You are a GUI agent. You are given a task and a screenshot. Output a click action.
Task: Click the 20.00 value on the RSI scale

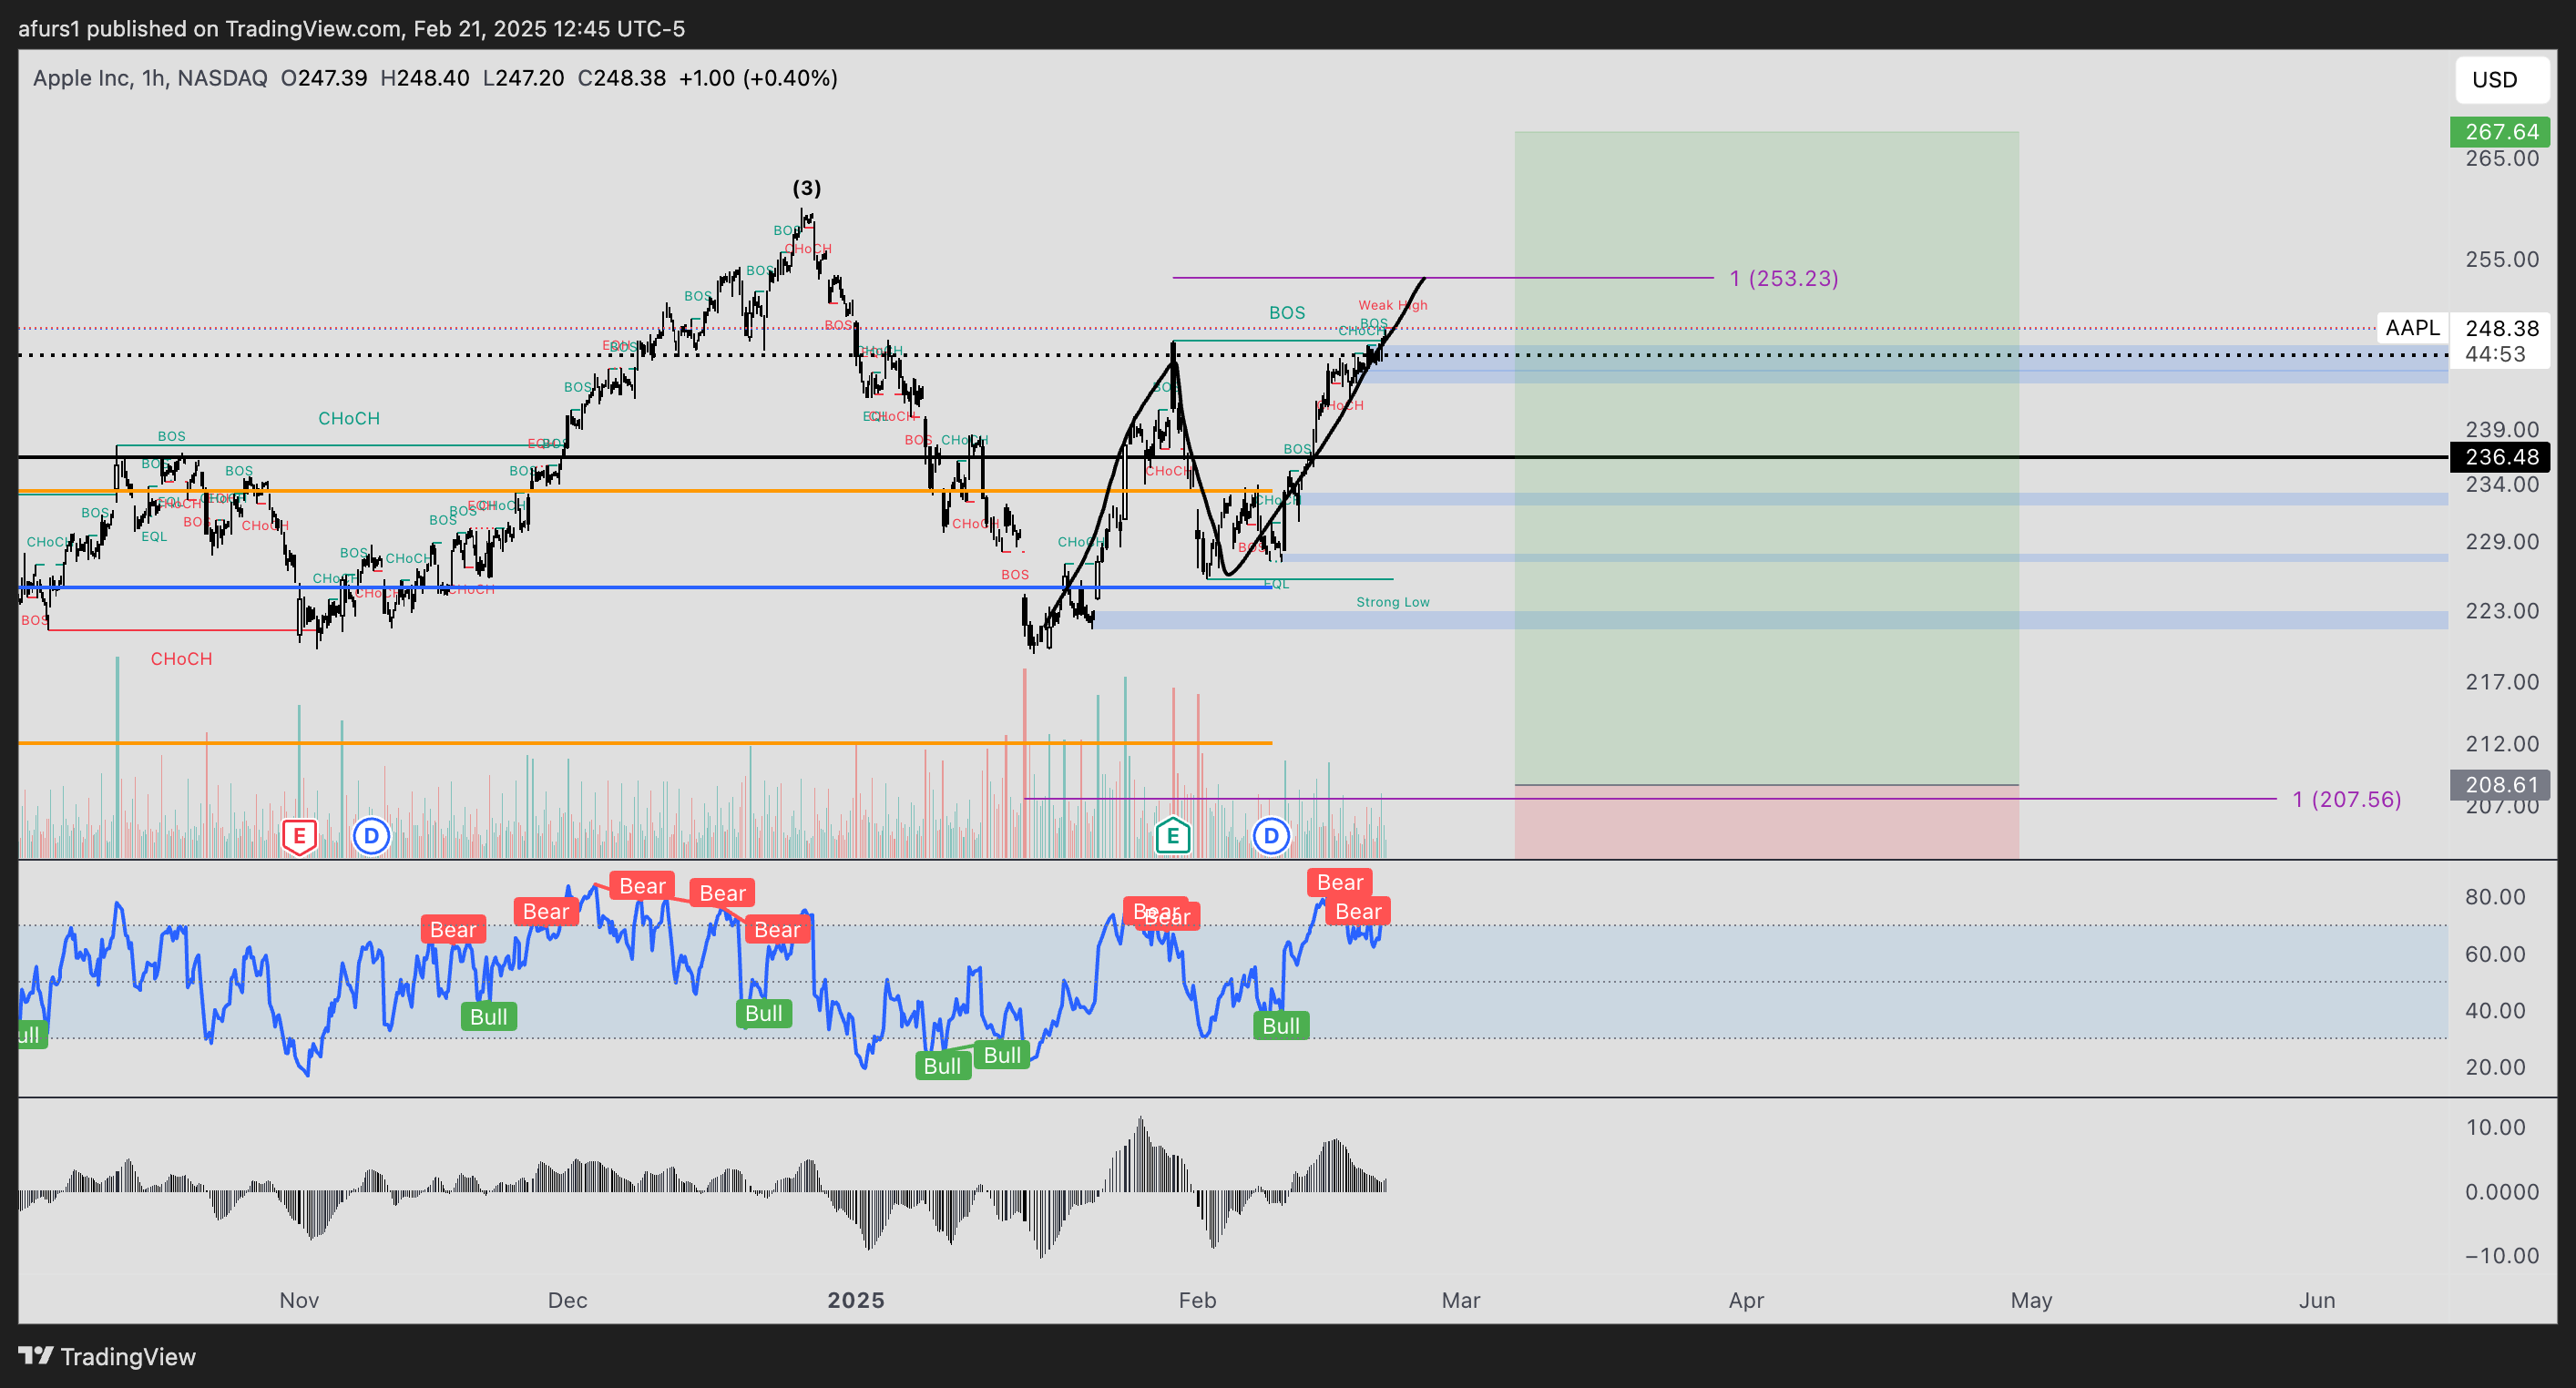pyautogui.click(x=2495, y=1067)
